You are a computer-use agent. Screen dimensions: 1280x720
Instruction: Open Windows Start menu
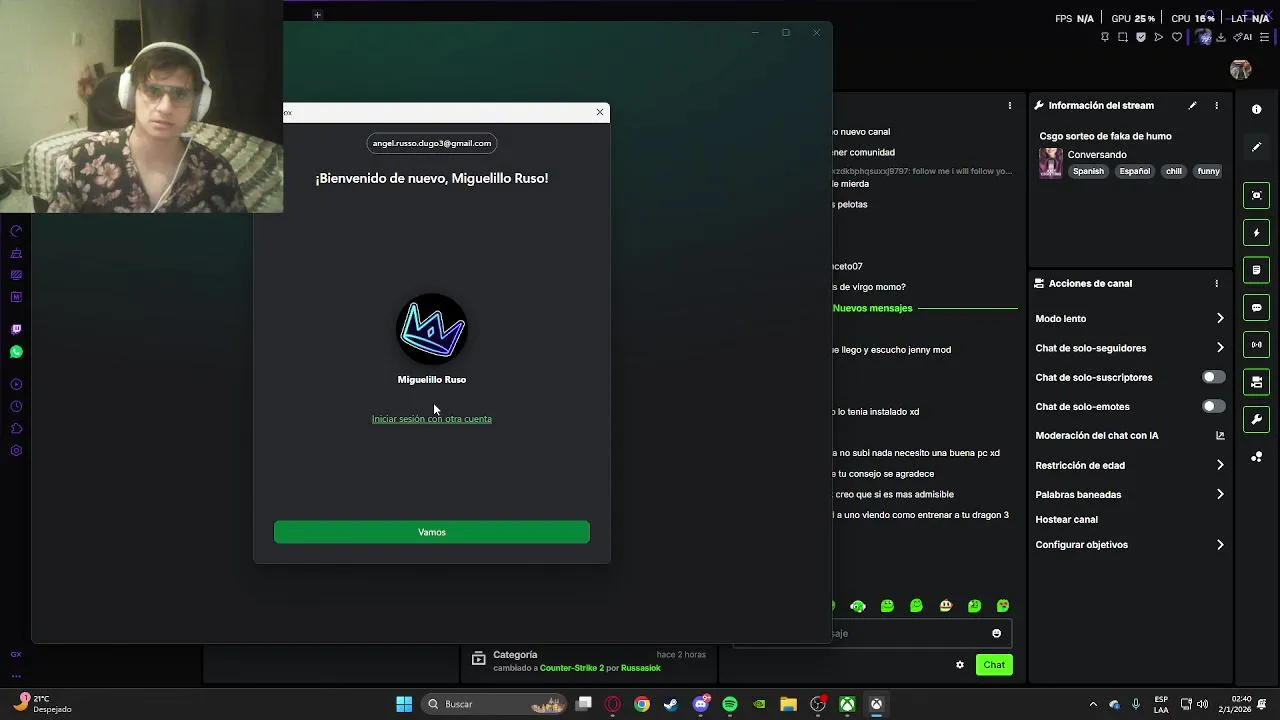[404, 704]
